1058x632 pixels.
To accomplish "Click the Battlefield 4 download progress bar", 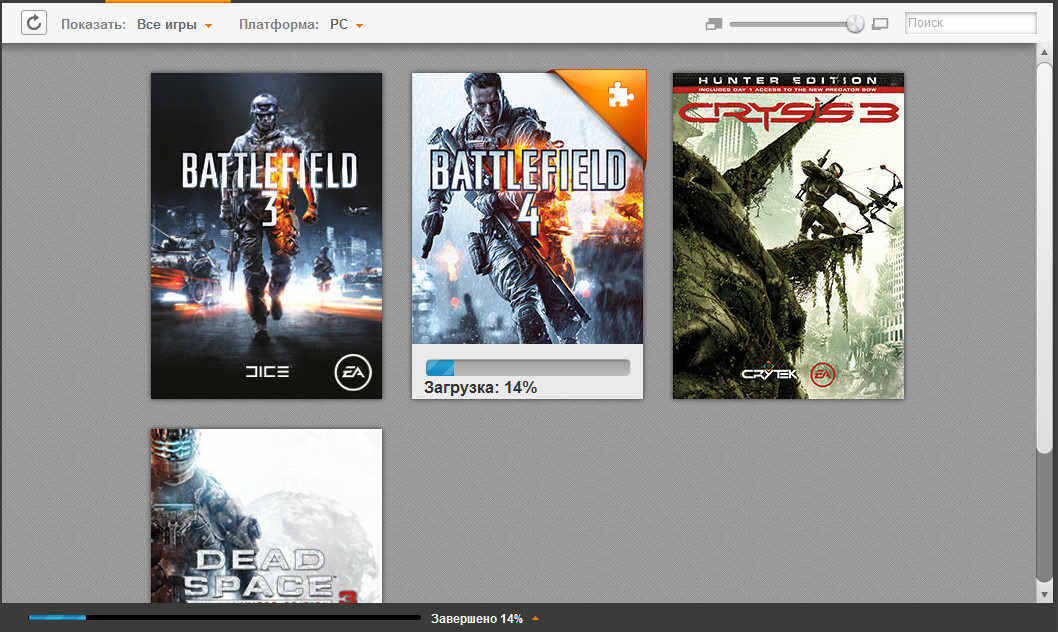I will (528, 368).
